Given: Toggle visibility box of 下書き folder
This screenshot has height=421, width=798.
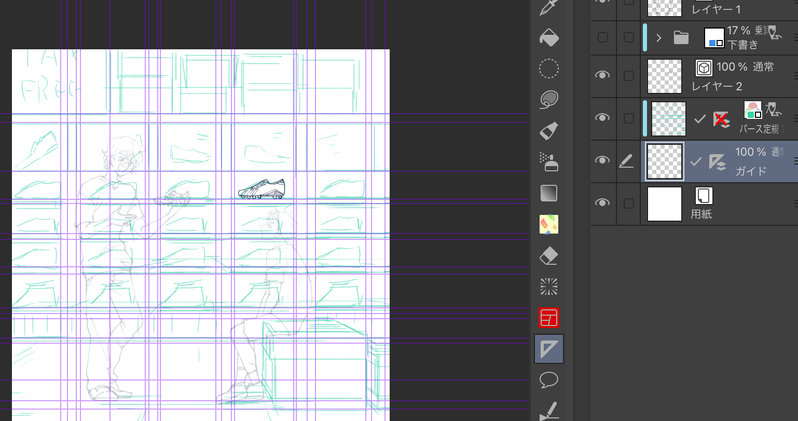Looking at the screenshot, I should [603, 38].
